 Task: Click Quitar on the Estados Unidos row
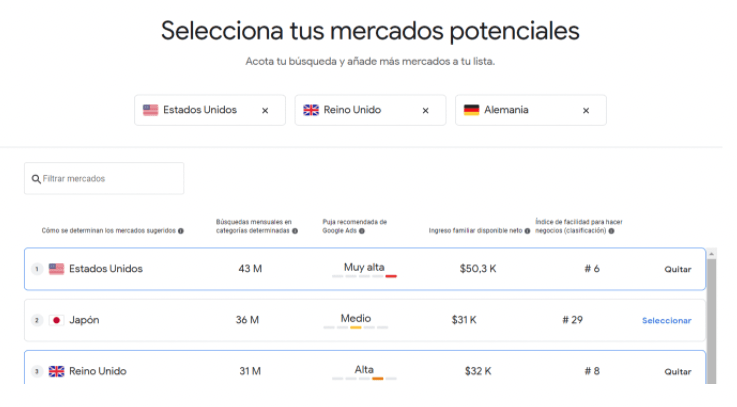(678, 269)
